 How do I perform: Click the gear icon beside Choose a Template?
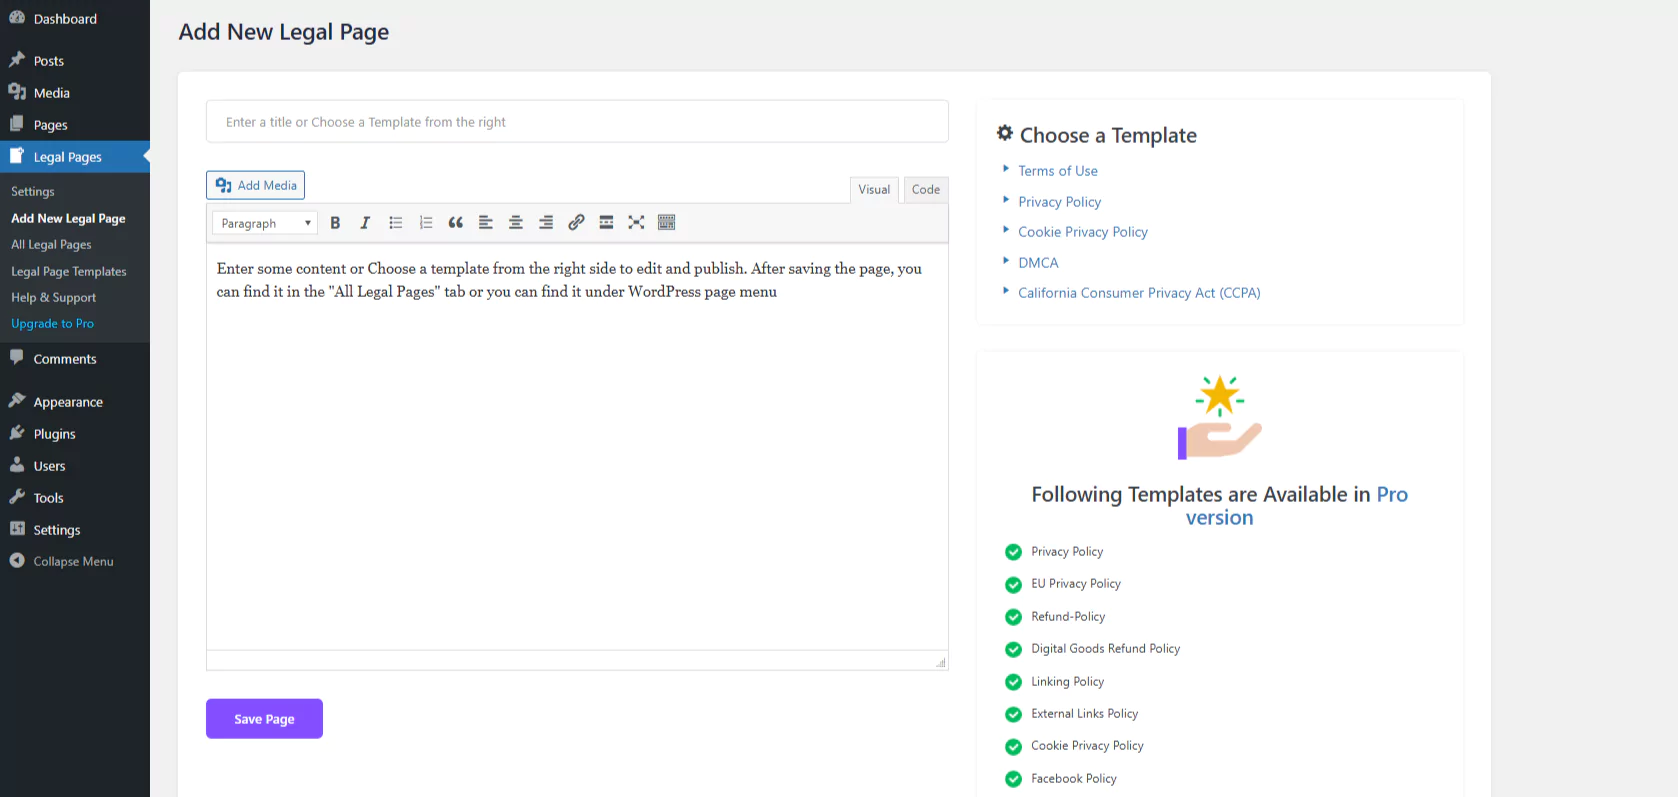tap(1005, 133)
